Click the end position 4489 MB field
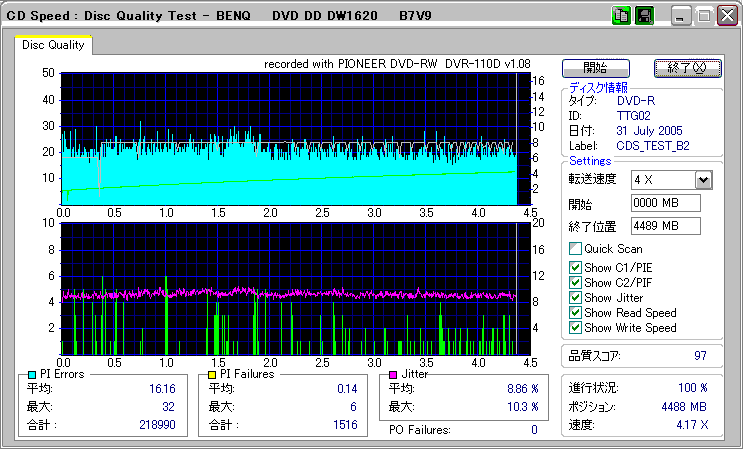743x449 pixels. click(x=665, y=225)
